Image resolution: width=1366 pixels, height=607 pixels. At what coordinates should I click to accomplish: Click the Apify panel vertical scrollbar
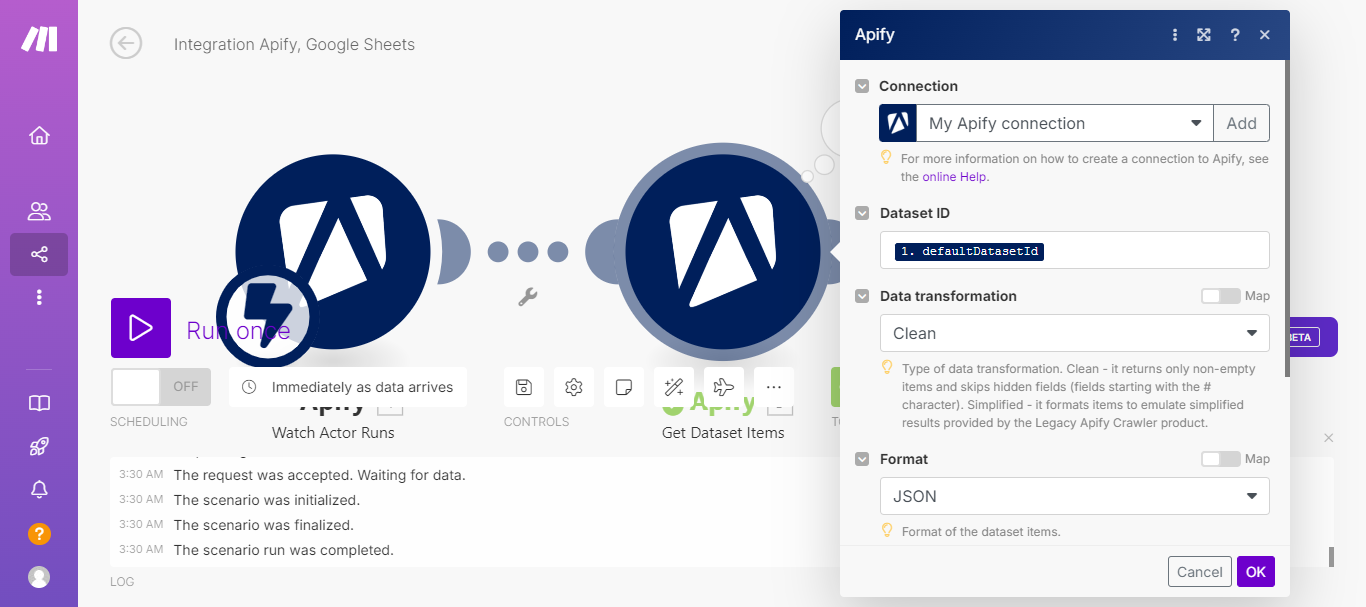point(1286,218)
